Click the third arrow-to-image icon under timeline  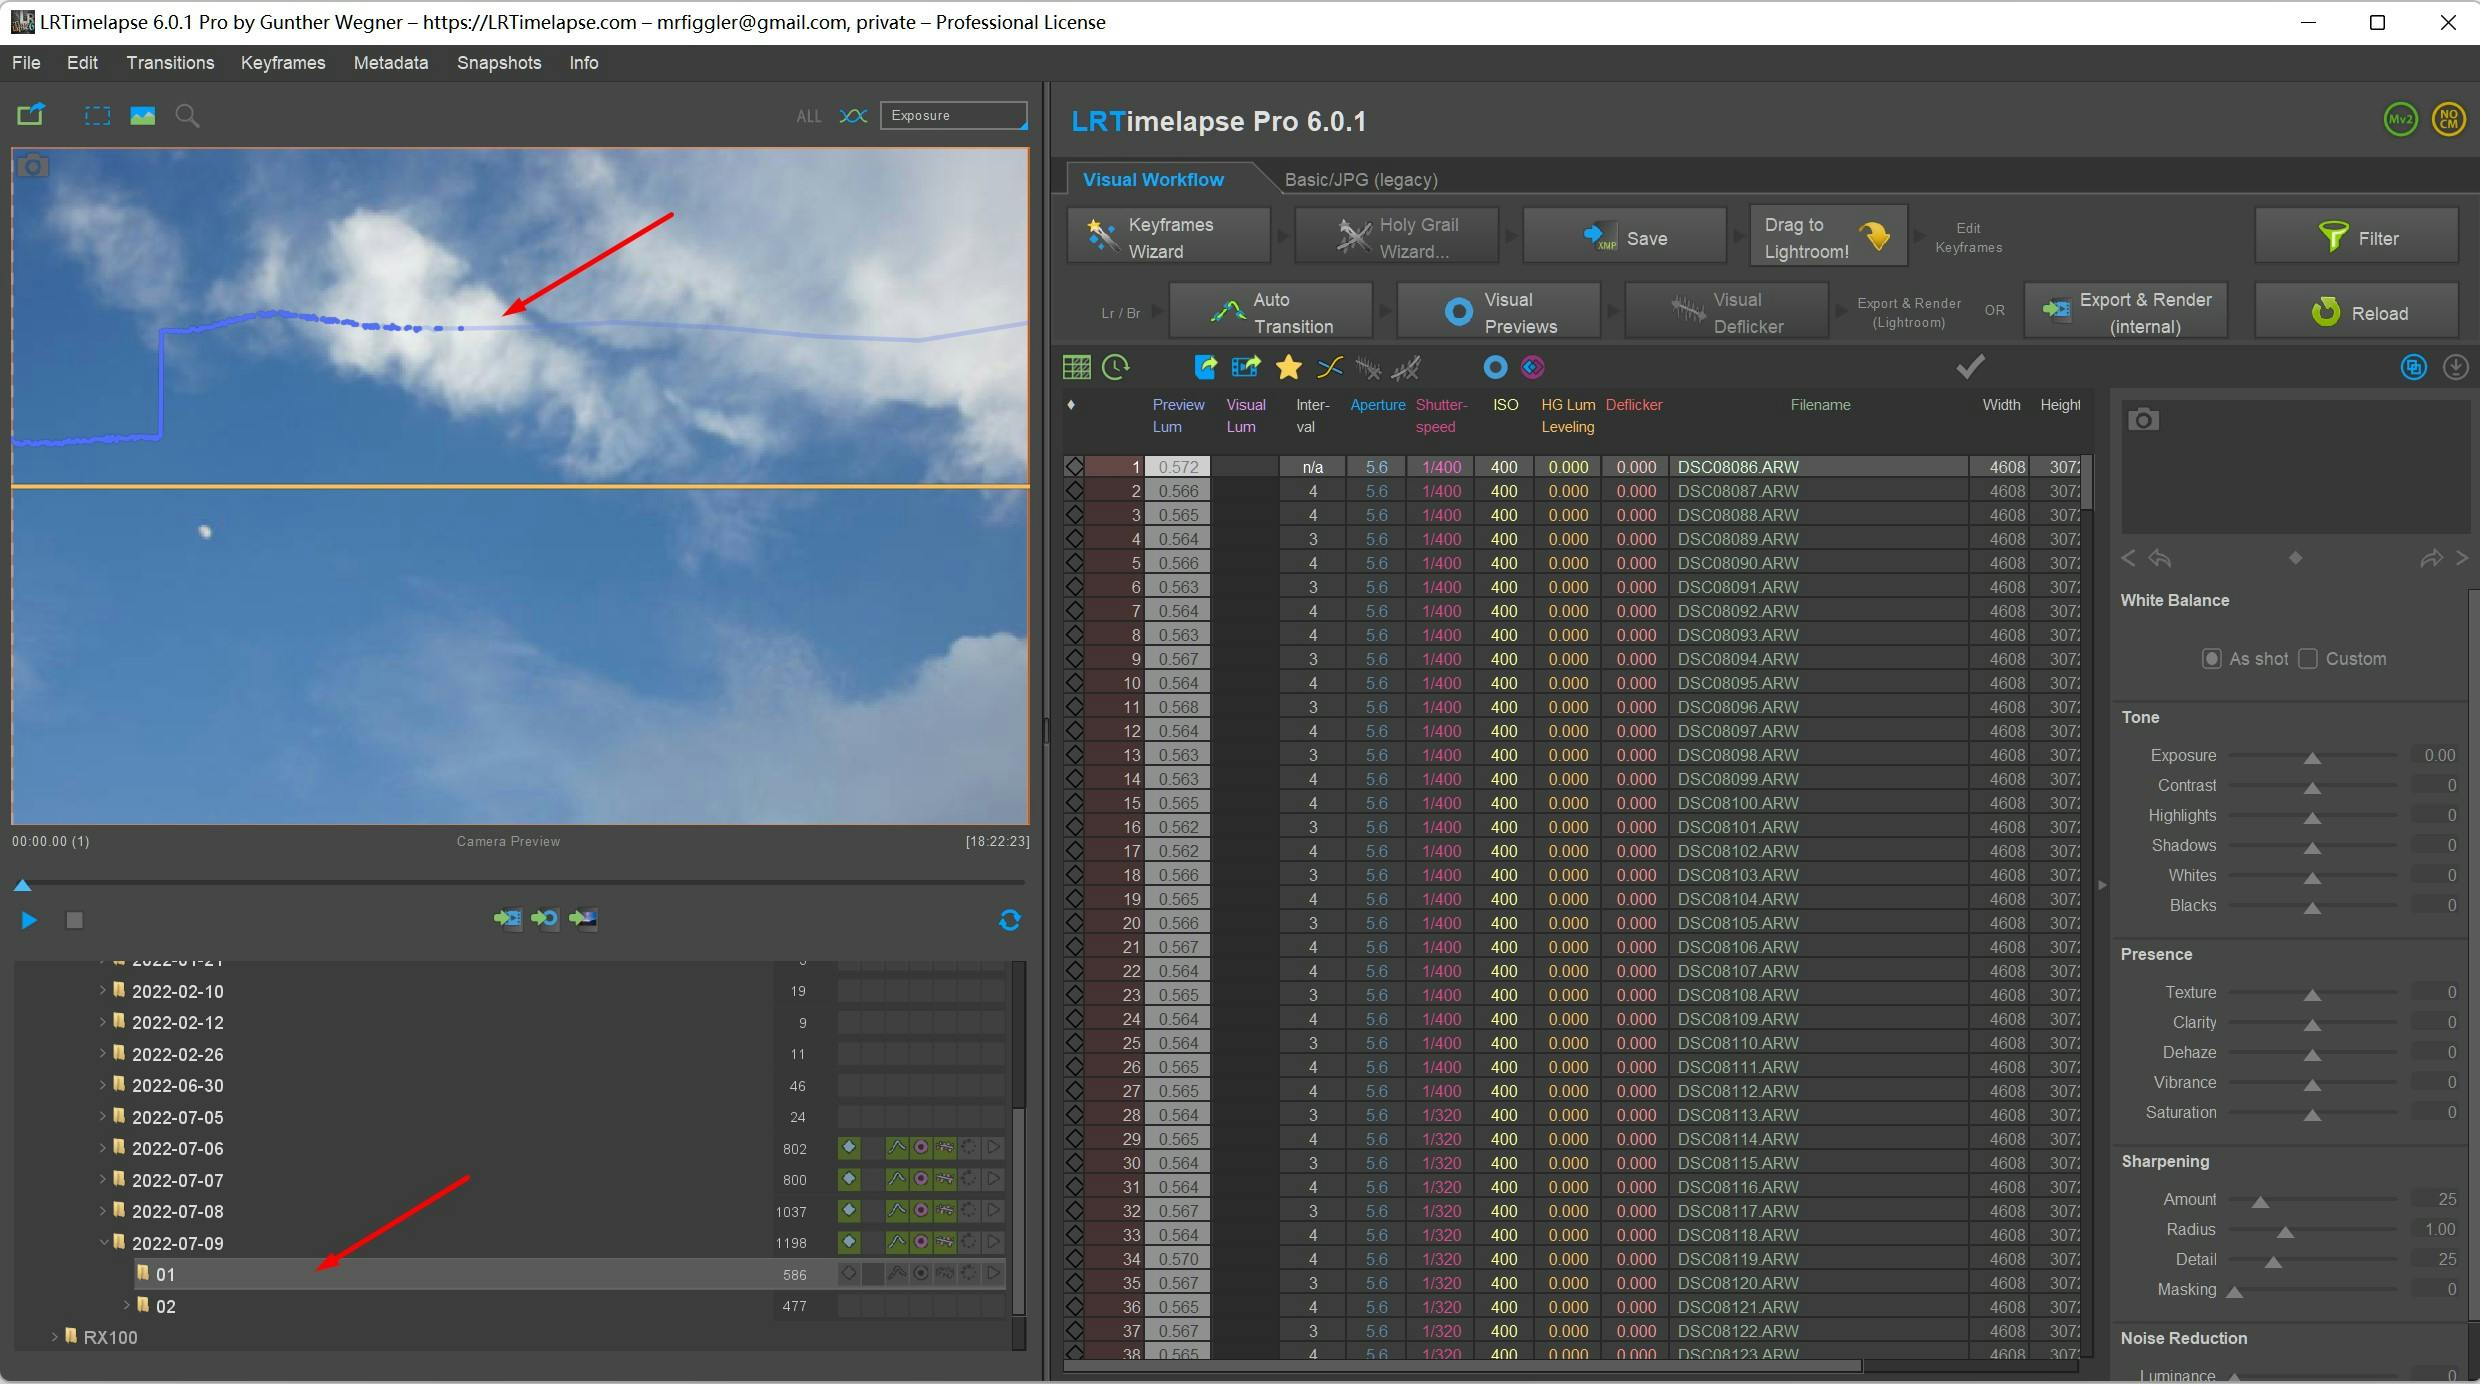583,918
